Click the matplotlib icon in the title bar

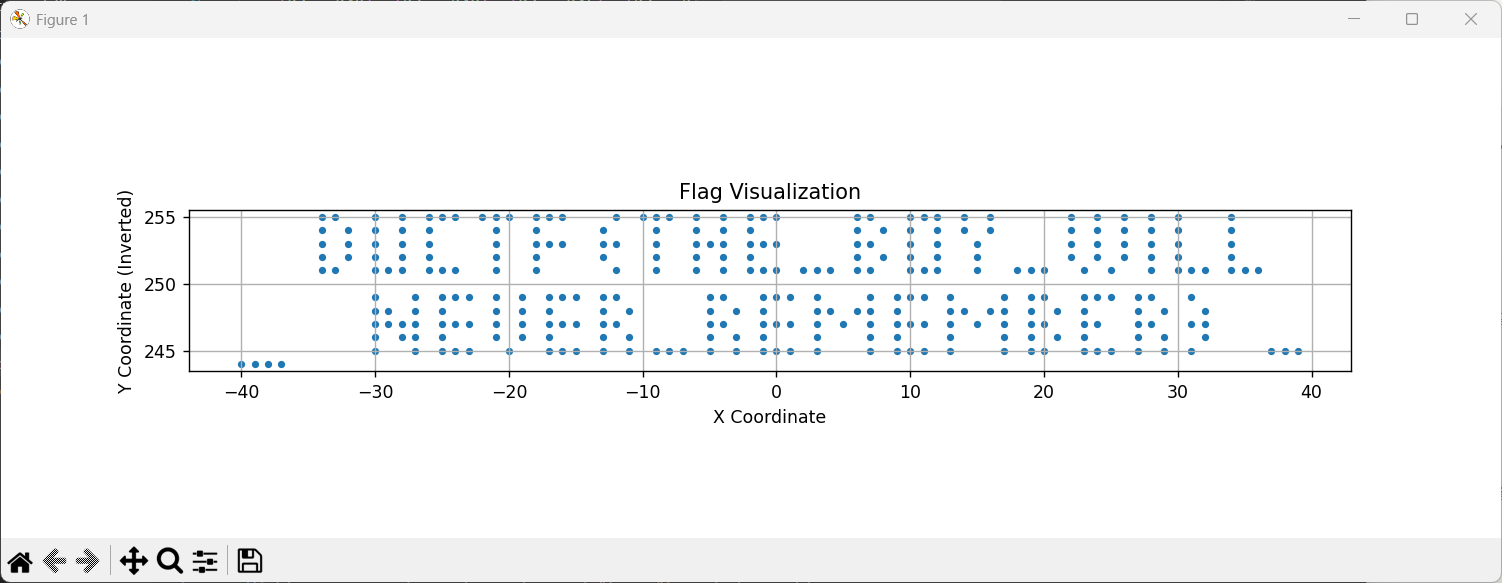pos(20,19)
